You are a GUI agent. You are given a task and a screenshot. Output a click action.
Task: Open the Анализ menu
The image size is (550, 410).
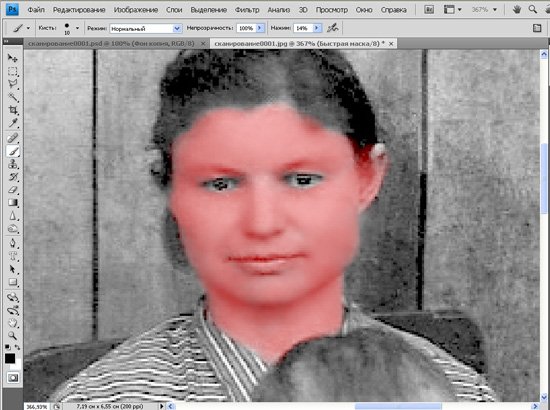279,10
